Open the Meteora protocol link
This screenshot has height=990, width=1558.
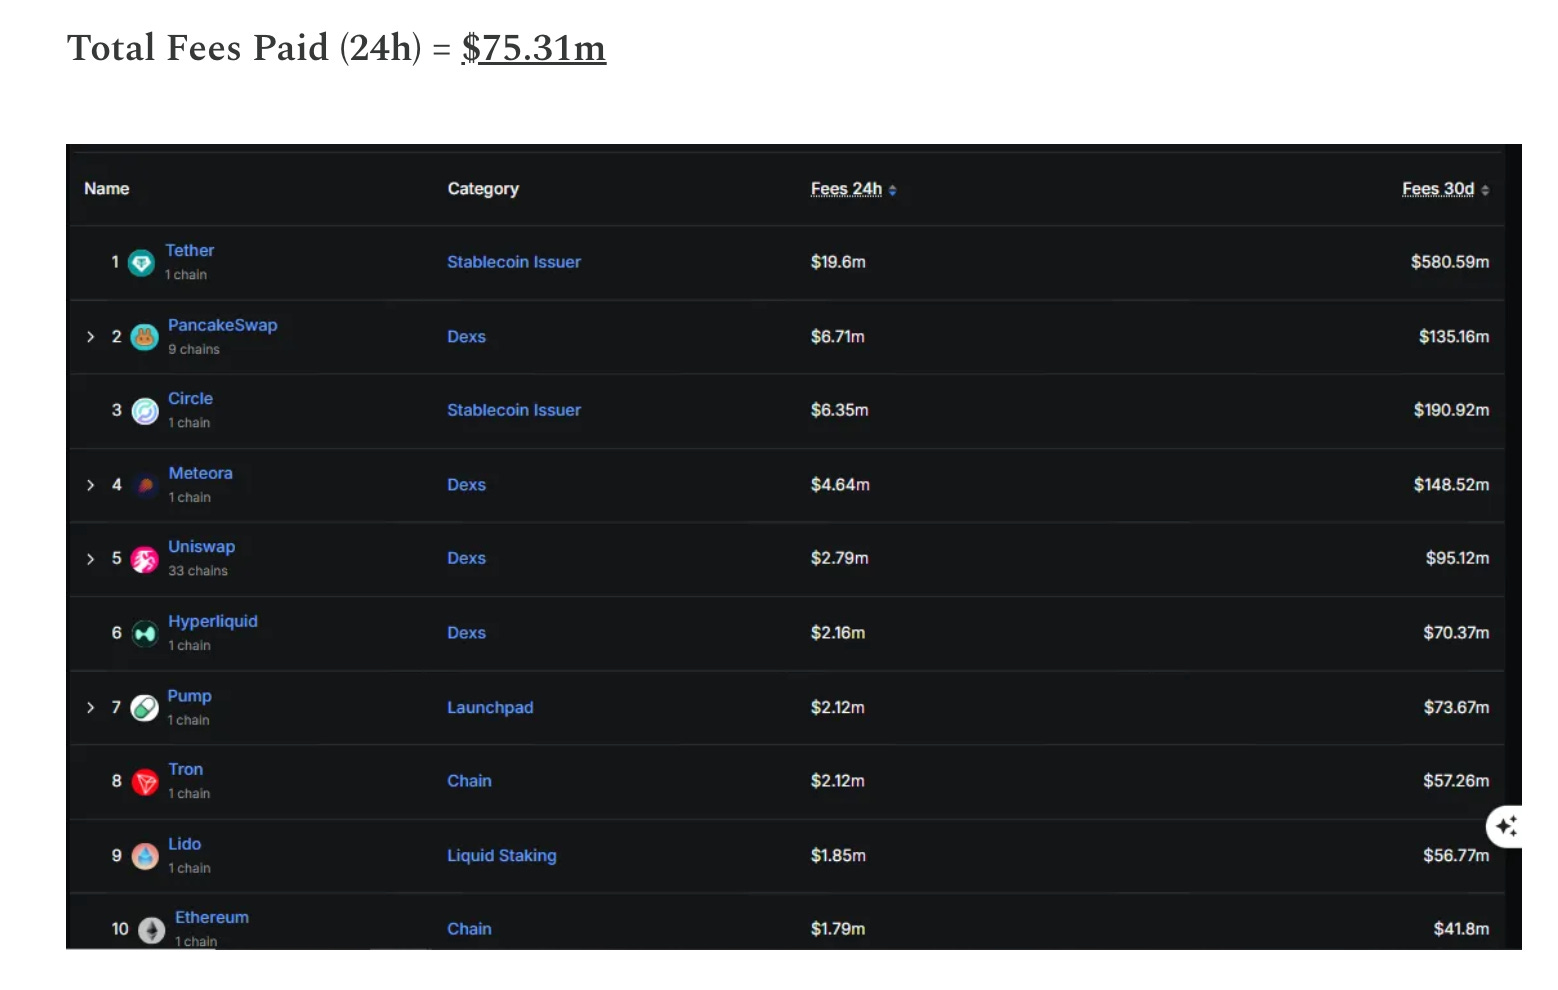(x=201, y=473)
